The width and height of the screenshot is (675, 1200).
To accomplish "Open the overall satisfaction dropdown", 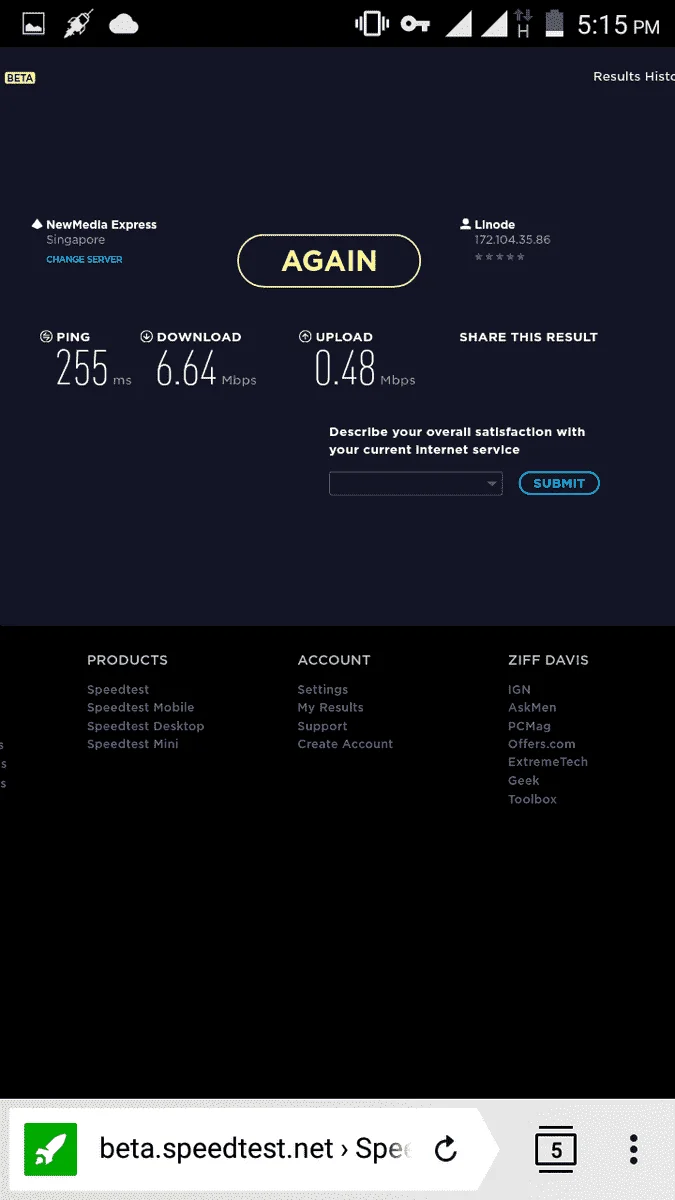I will [416, 484].
